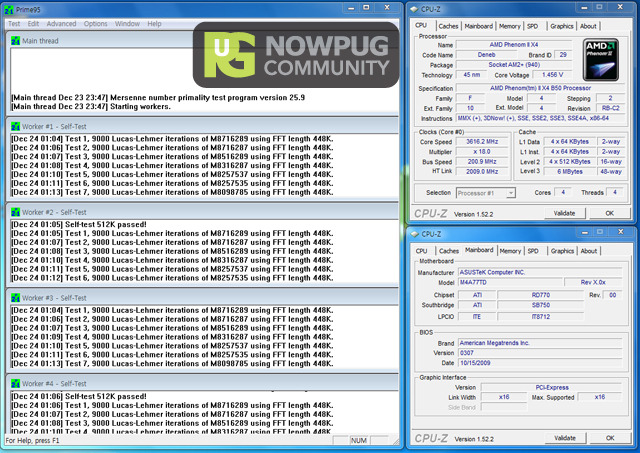Click the BIOS brand American Megatrends Inc. field
640x453 pixels.
(x=540, y=343)
